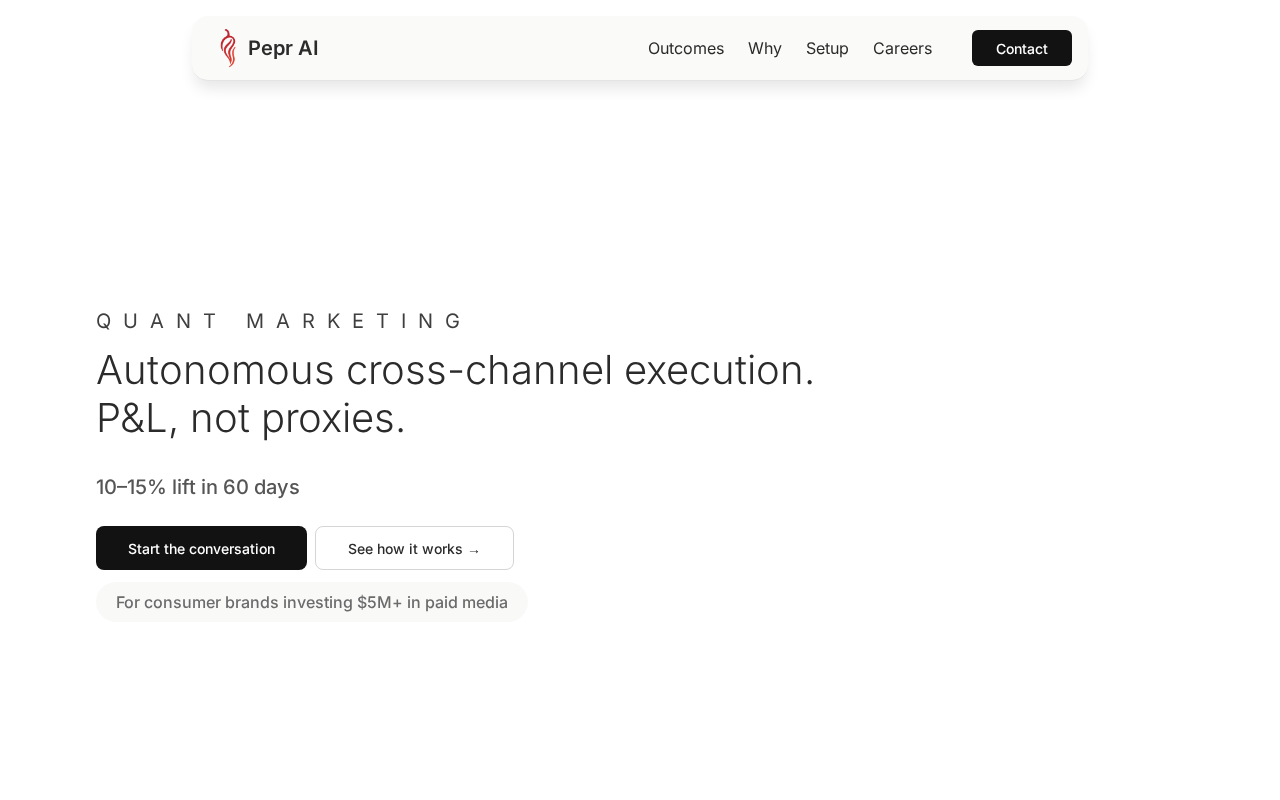The height and width of the screenshot is (800, 1280).
Task: Click the QUANT eyebrow word
Action: click(156, 321)
